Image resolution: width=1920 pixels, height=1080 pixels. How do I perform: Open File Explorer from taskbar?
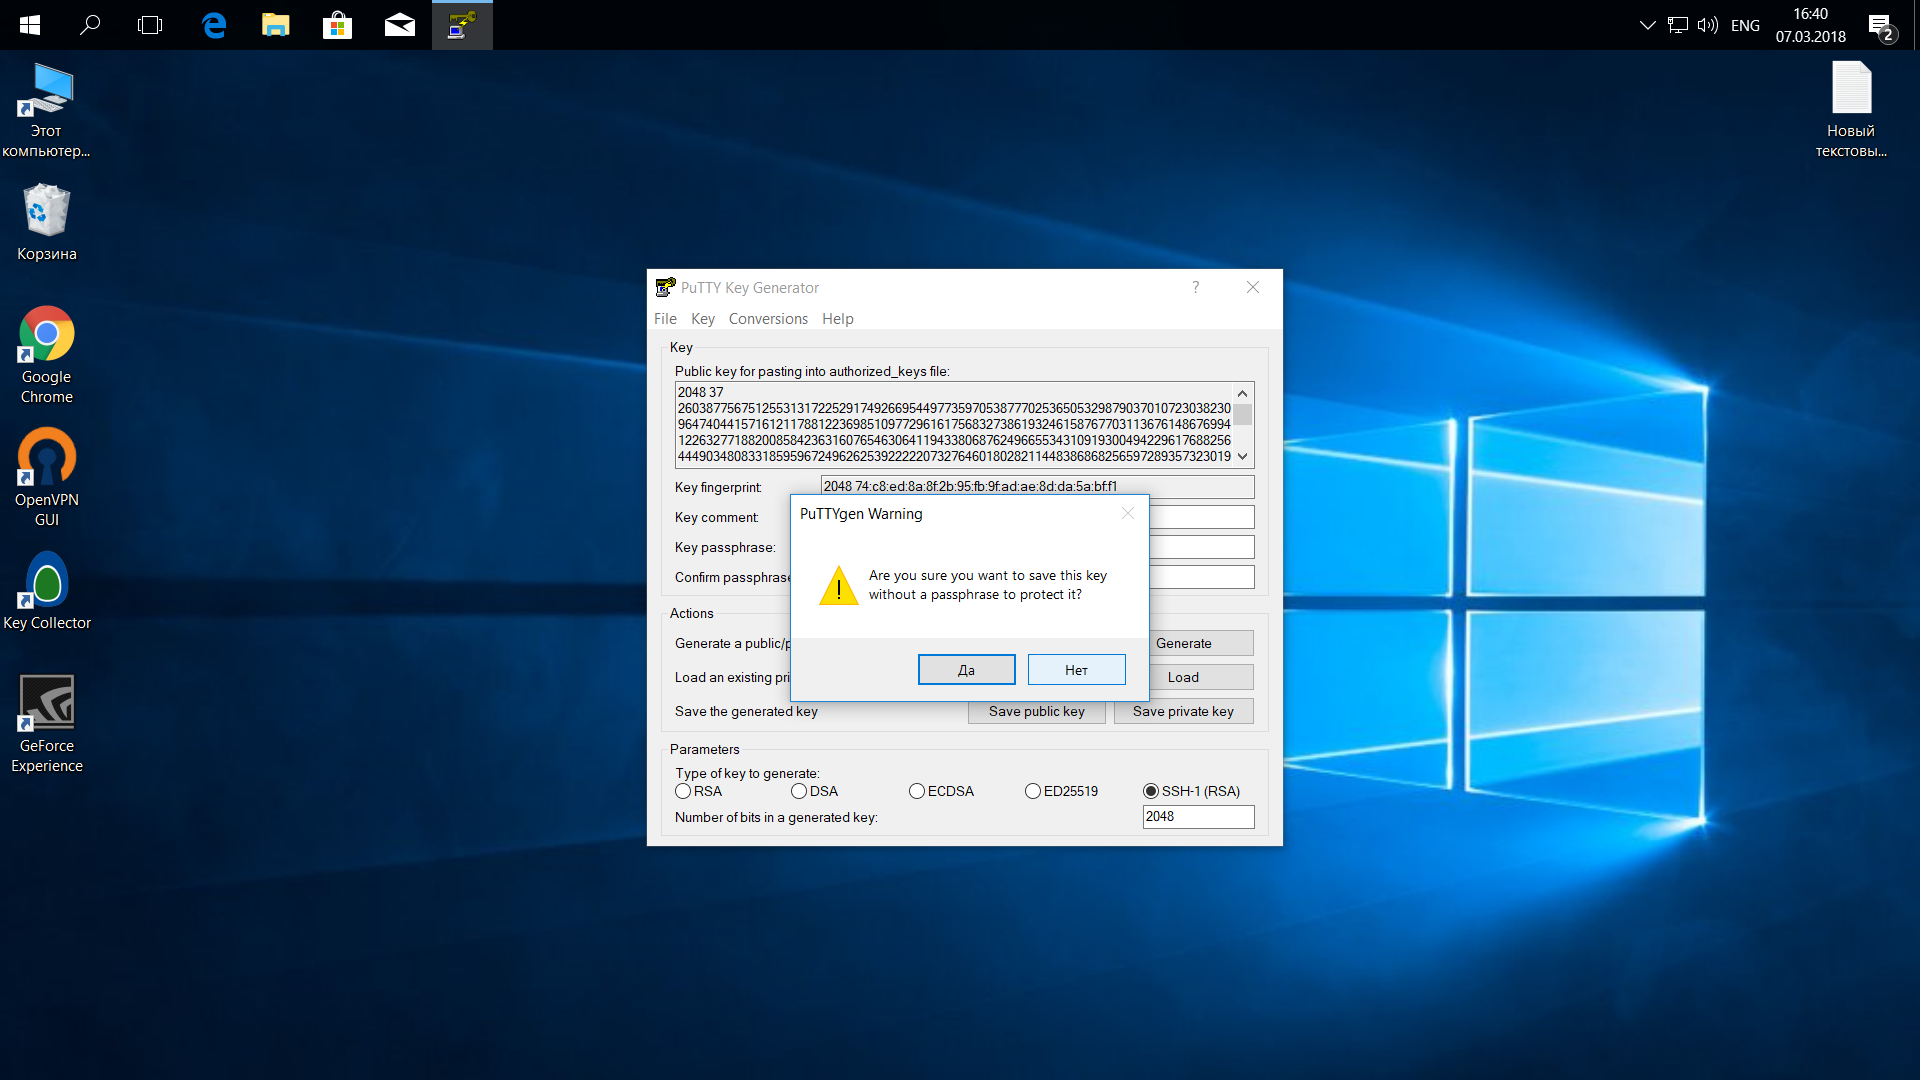(276, 25)
